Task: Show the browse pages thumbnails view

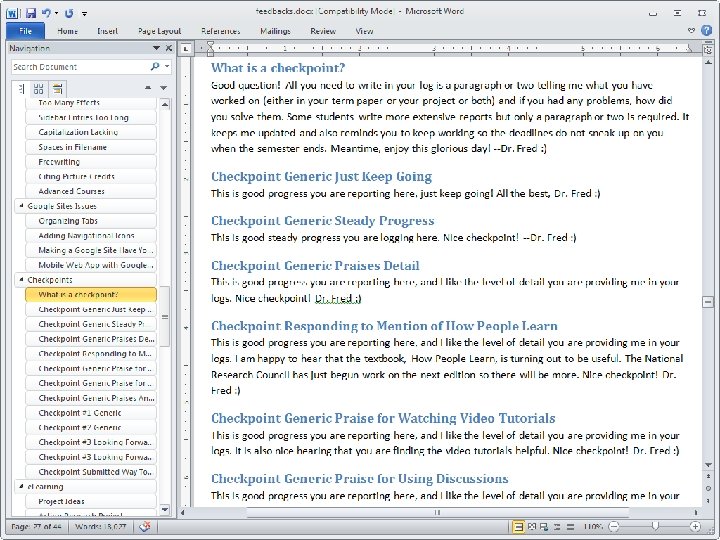Action: tap(39, 88)
